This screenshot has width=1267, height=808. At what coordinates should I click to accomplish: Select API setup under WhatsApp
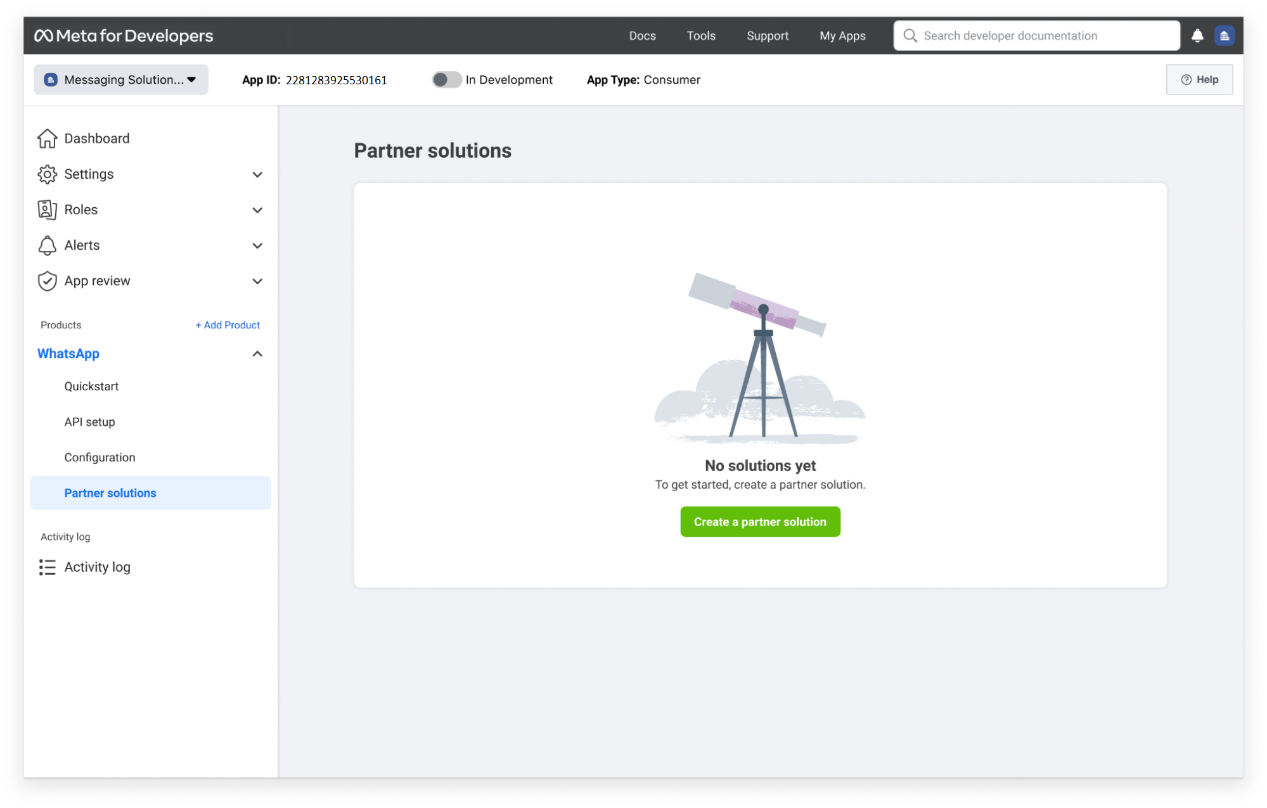(90, 422)
